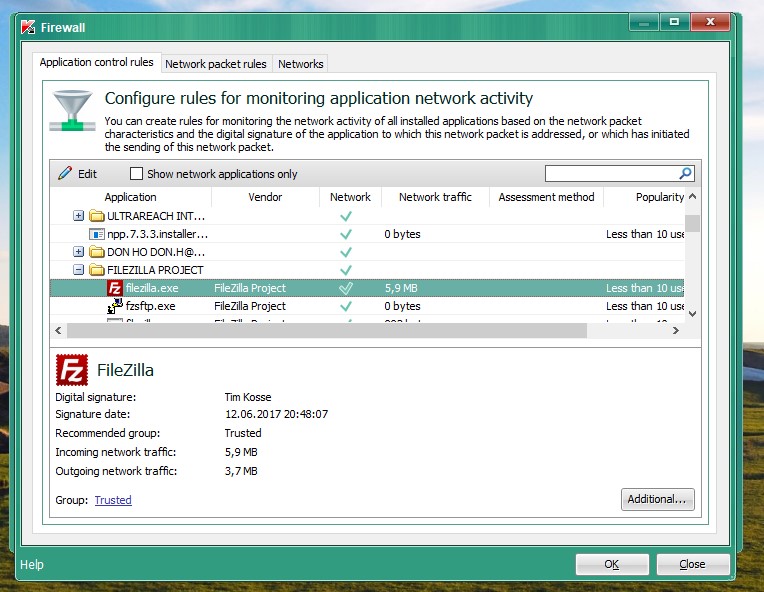
Task: Click the npp.7.3.3.installer file icon
Action: tap(96, 234)
